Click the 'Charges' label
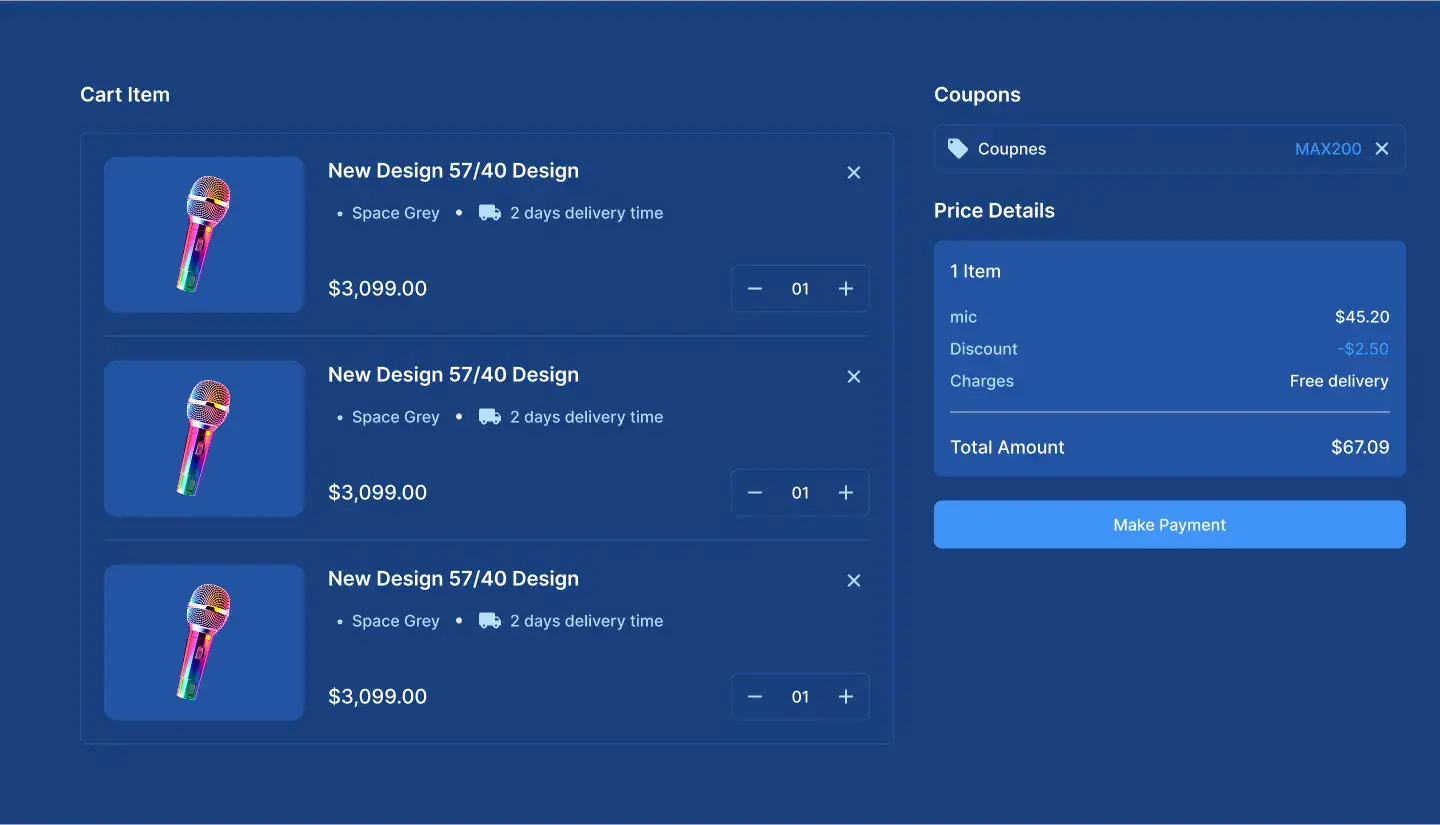Image resolution: width=1440 pixels, height=825 pixels. coord(982,381)
